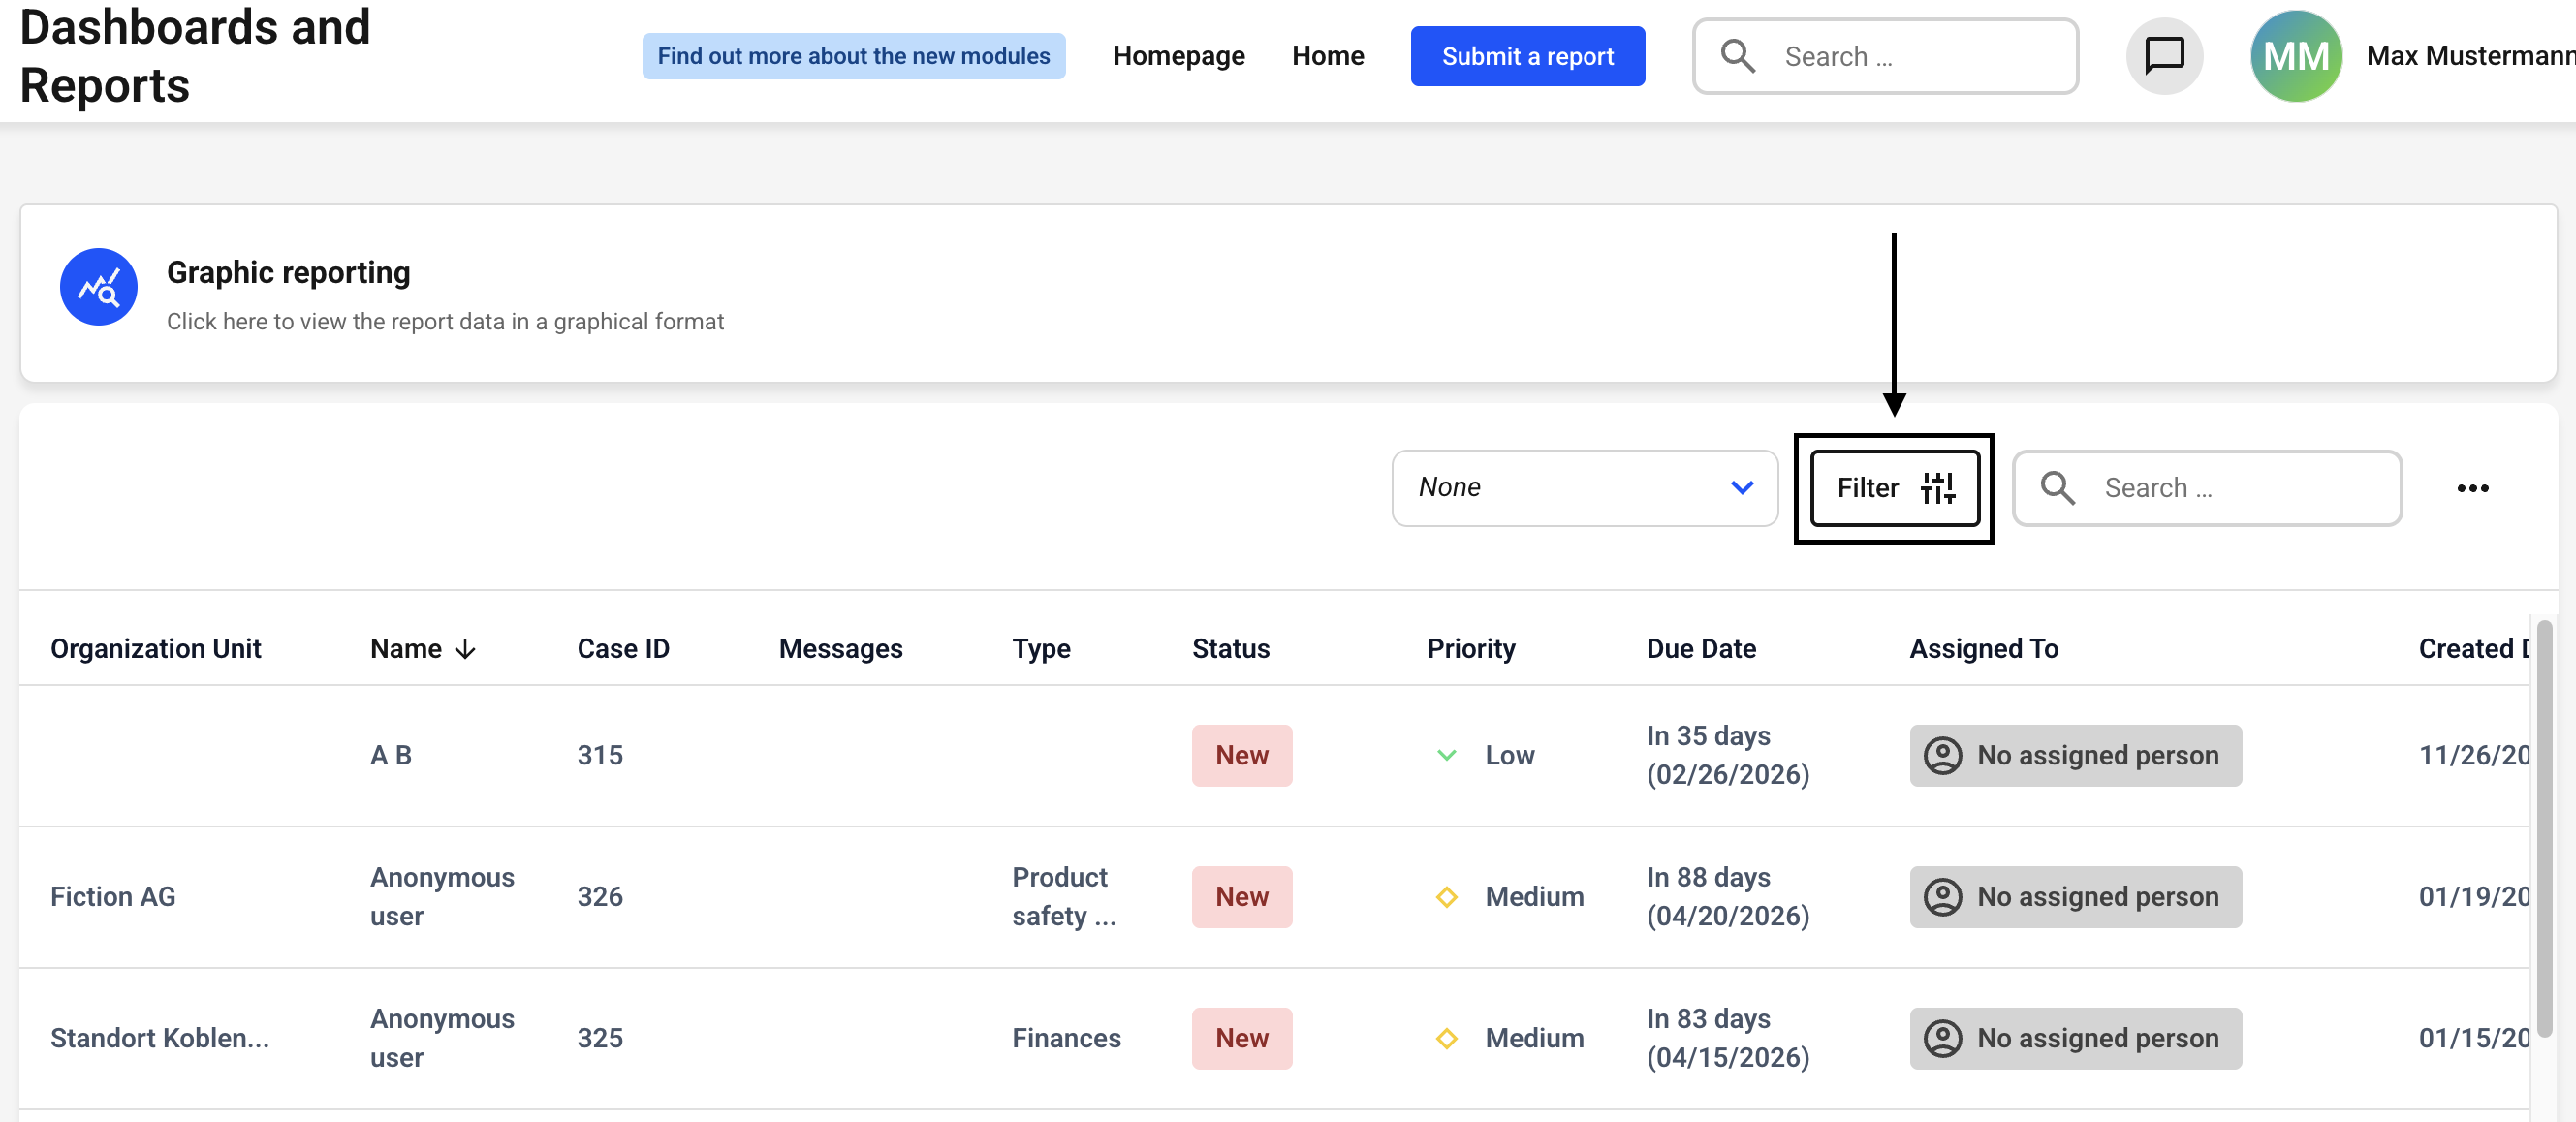Image resolution: width=2576 pixels, height=1122 pixels.
Task: Select Home in the top navigation
Action: point(1327,56)
